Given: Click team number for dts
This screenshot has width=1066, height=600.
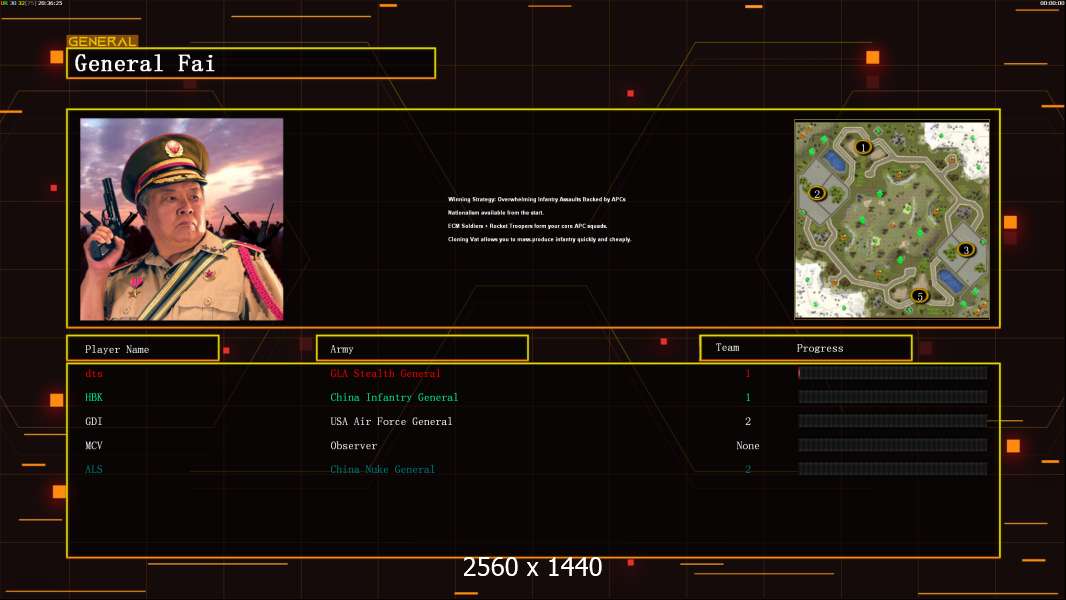Looking at the screenshot, I should click(x=748, y=373).
